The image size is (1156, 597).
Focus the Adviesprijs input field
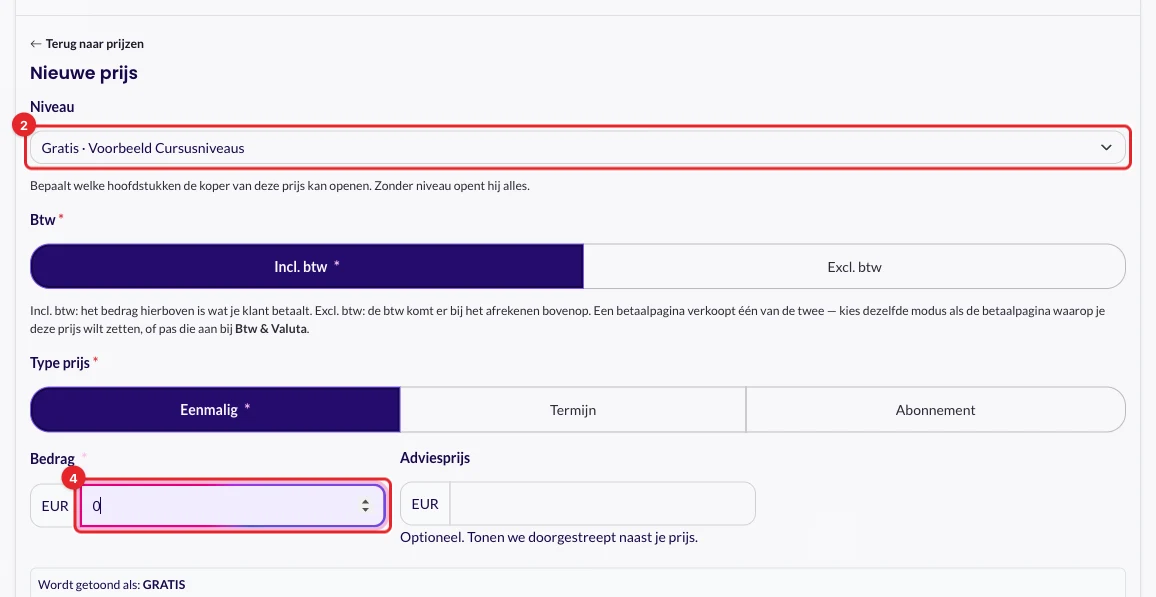(602, 504)
